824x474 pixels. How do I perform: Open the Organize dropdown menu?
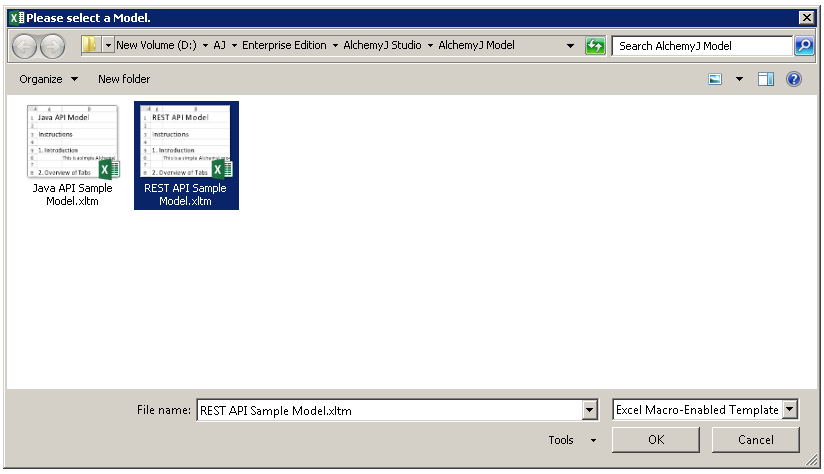coord(49,79)
